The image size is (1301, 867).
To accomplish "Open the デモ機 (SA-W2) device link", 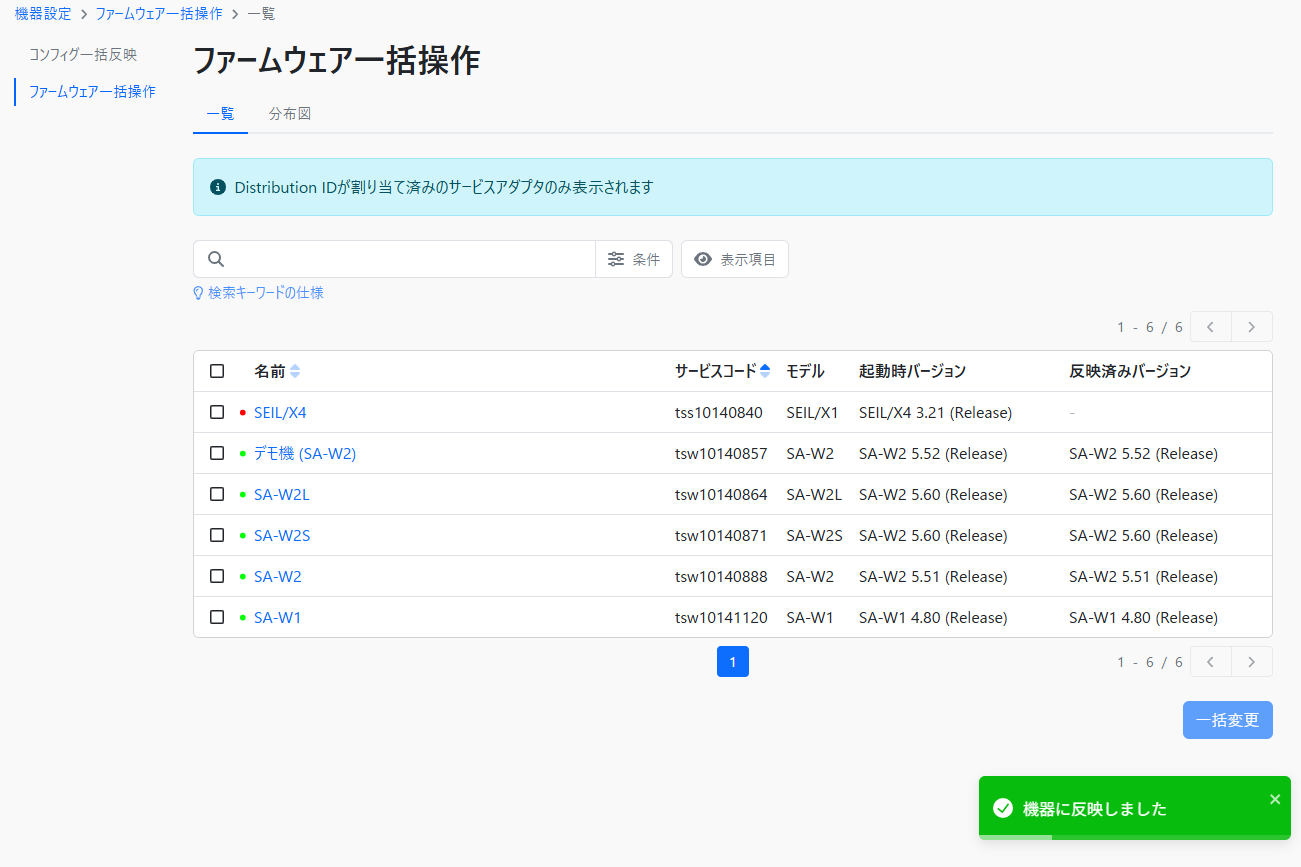I will pyautogui.click(x=305, y=454).
